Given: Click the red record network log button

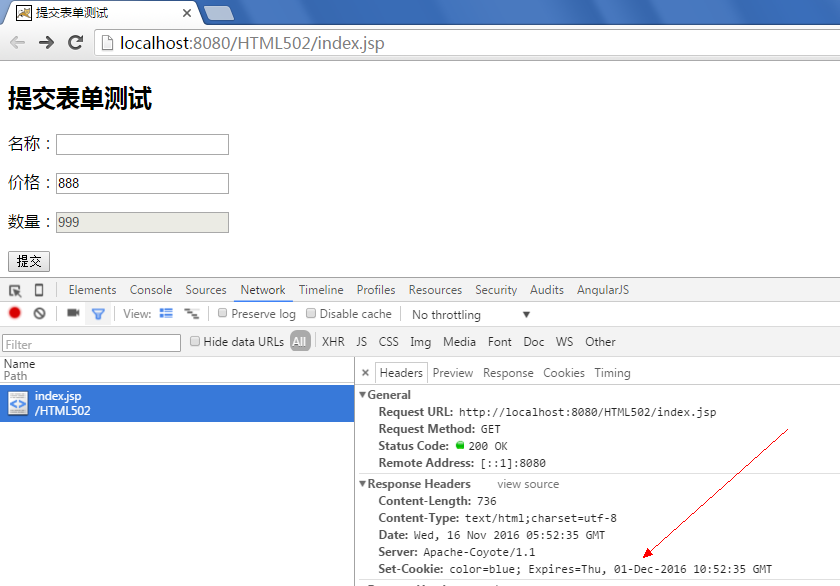Looking at the screenshot, I should point(15,313).
